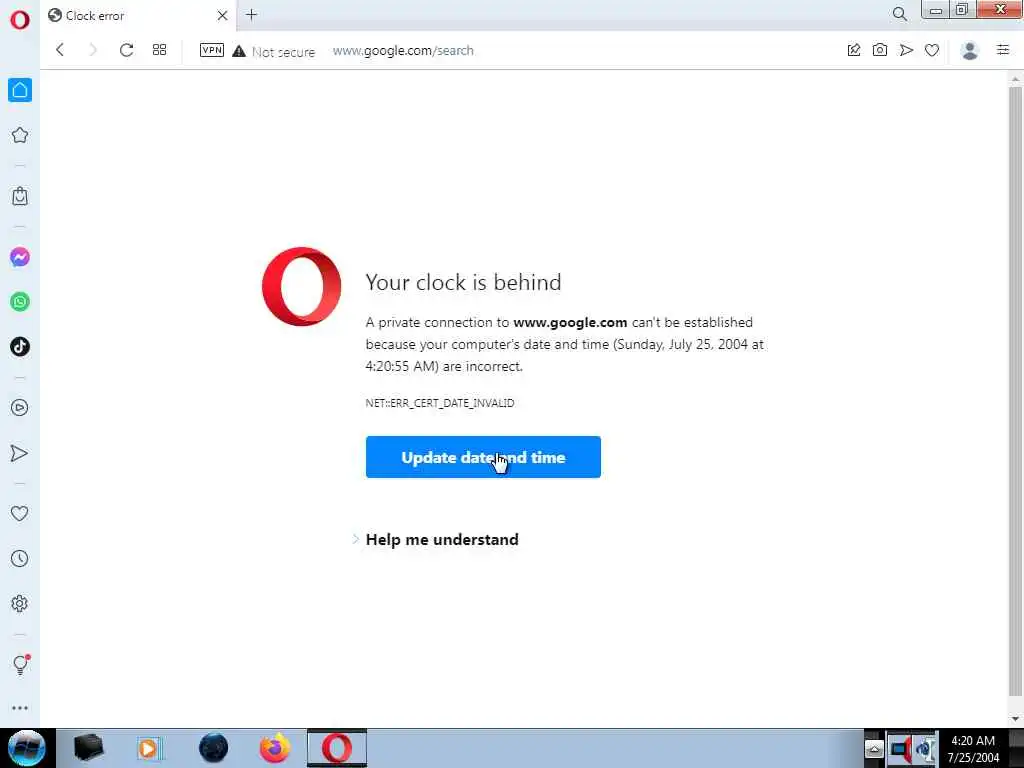
Task: Go to Opera sidebar Home
Action: tap(20, 90)
